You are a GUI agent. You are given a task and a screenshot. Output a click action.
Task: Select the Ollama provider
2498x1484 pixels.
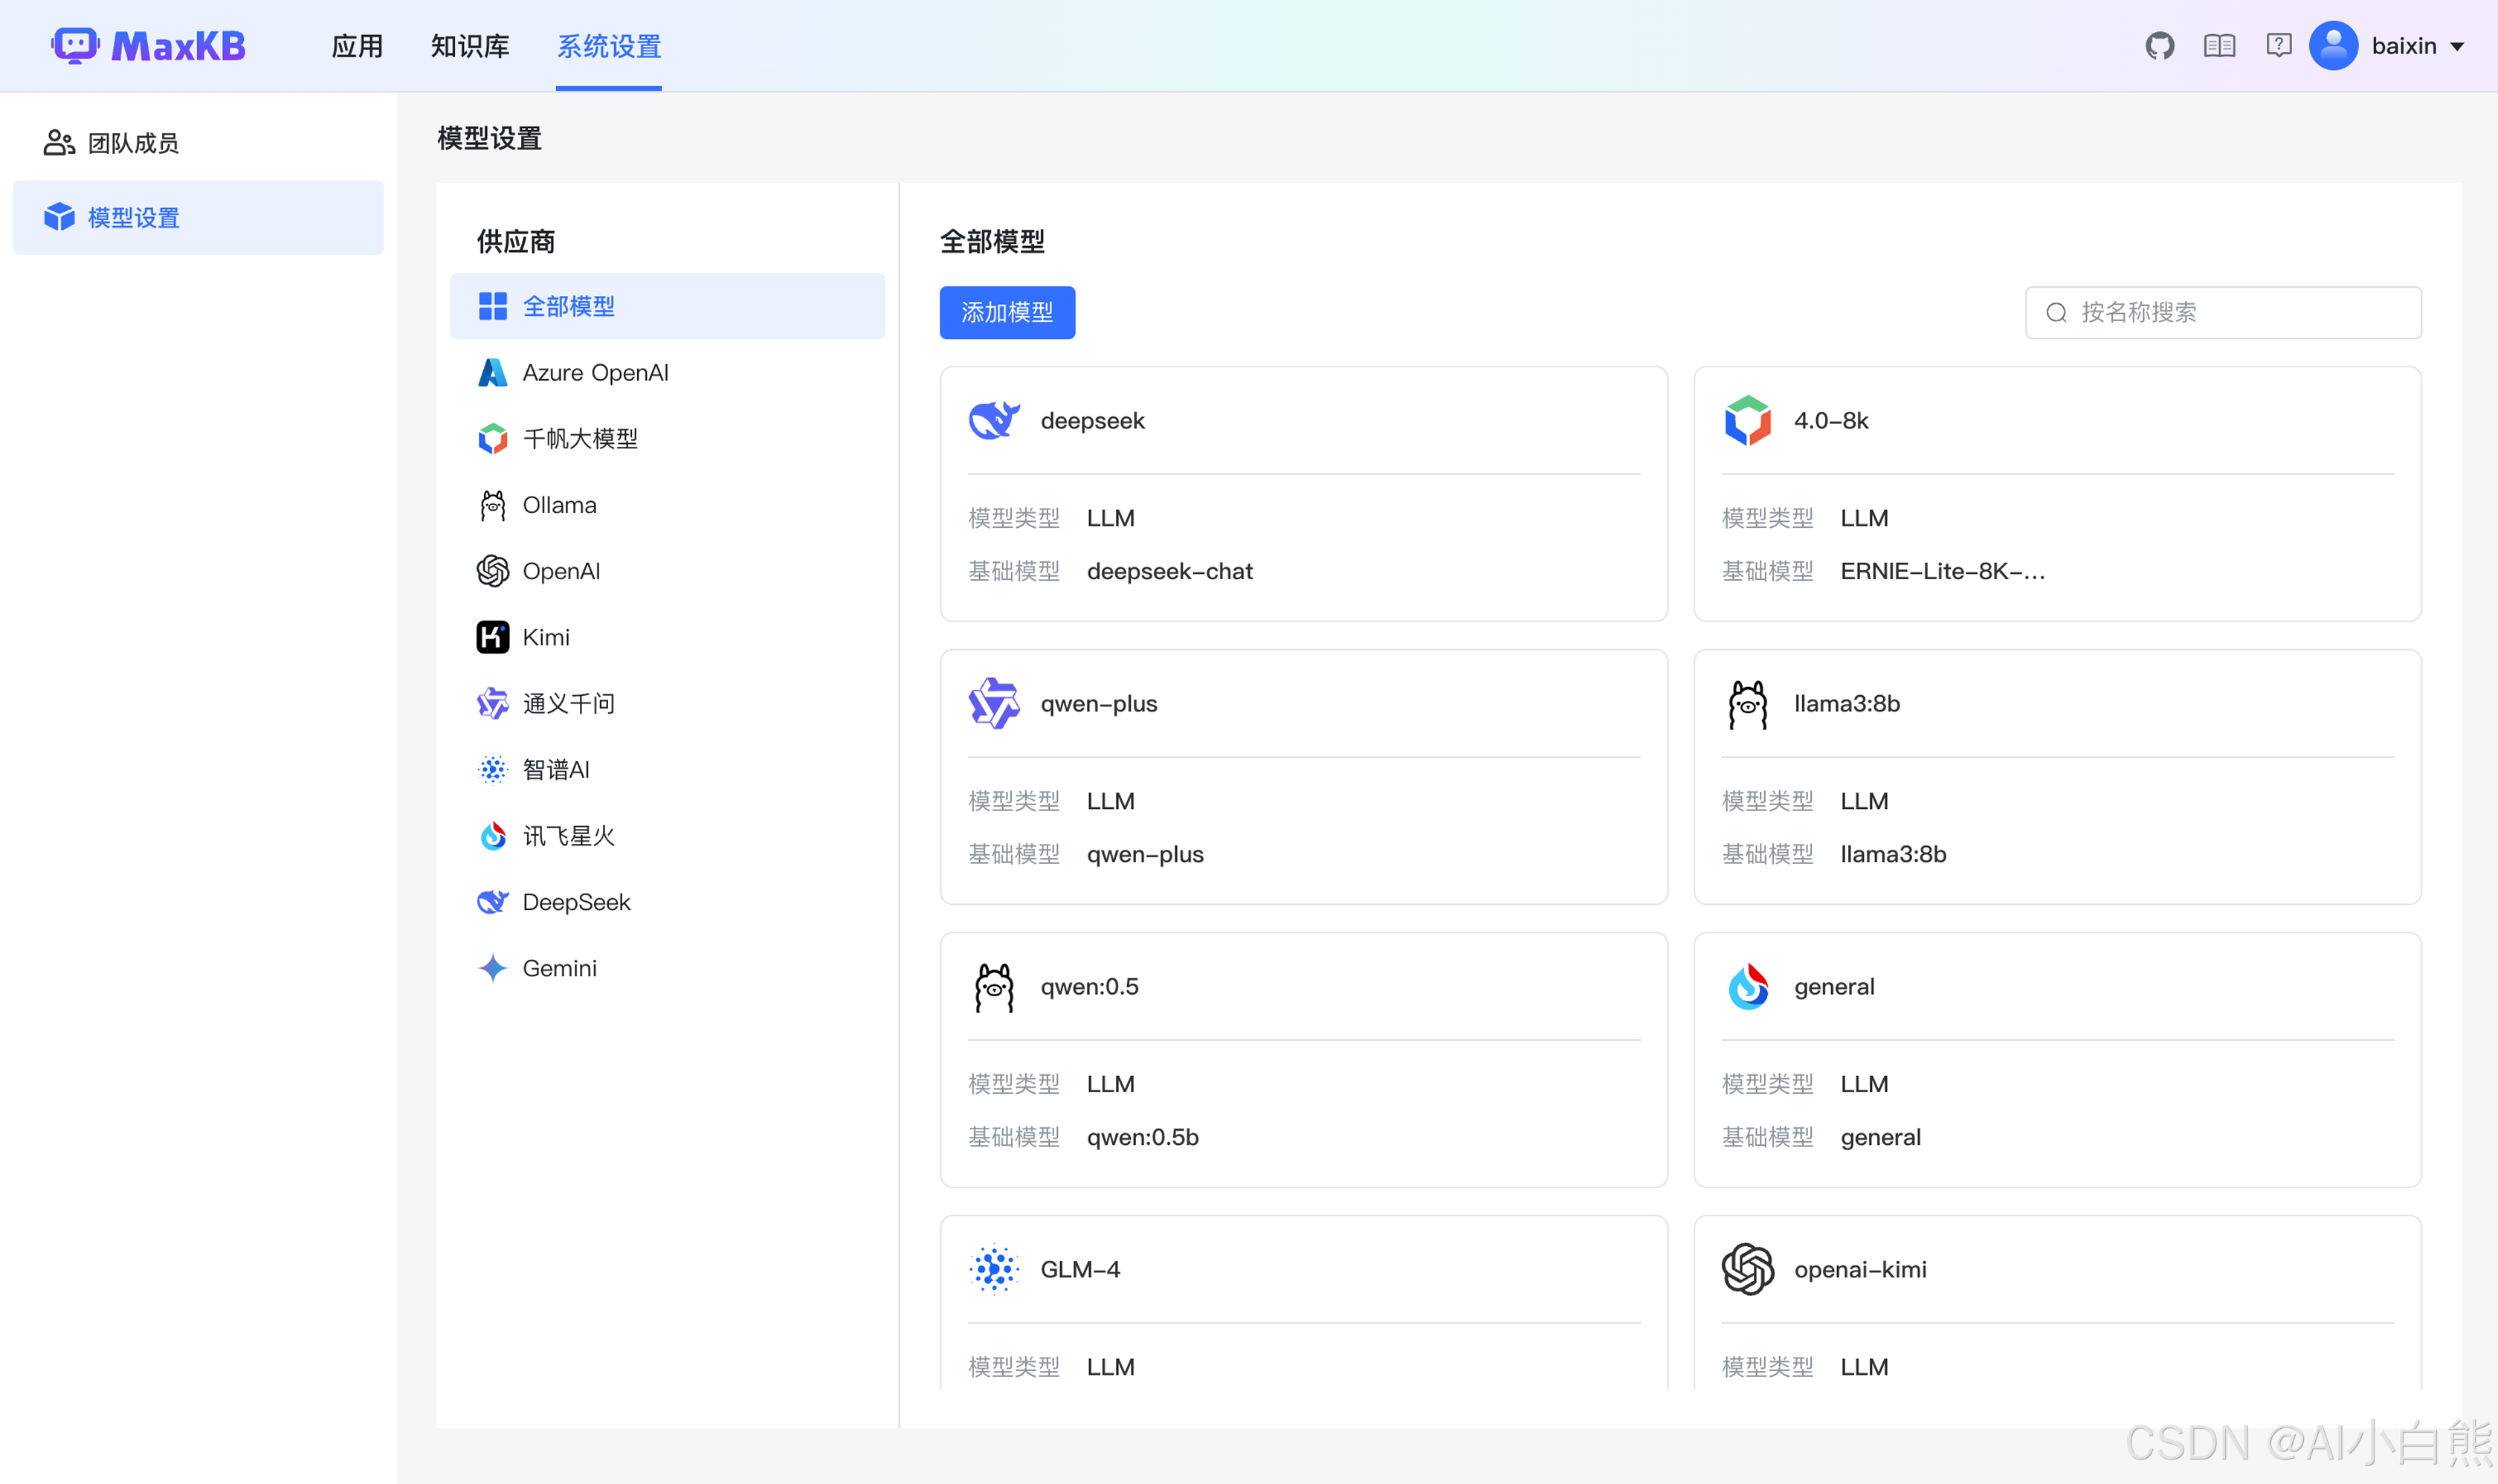click(558, 504)
